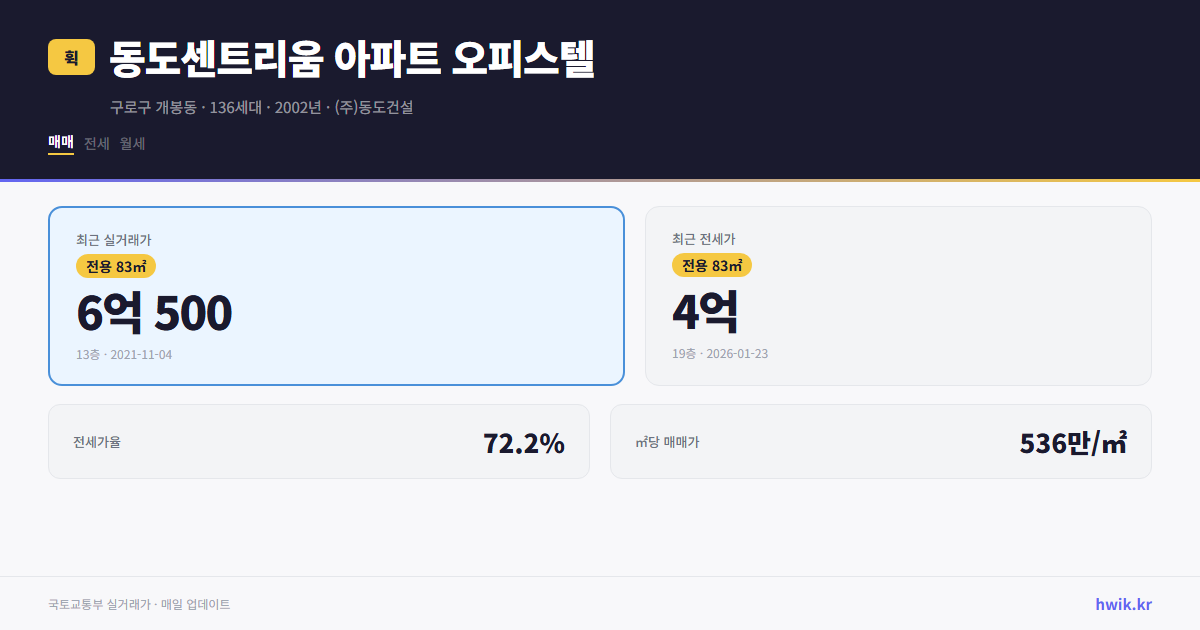
Task: Switch to the 월세 tab
Action: 131,143
